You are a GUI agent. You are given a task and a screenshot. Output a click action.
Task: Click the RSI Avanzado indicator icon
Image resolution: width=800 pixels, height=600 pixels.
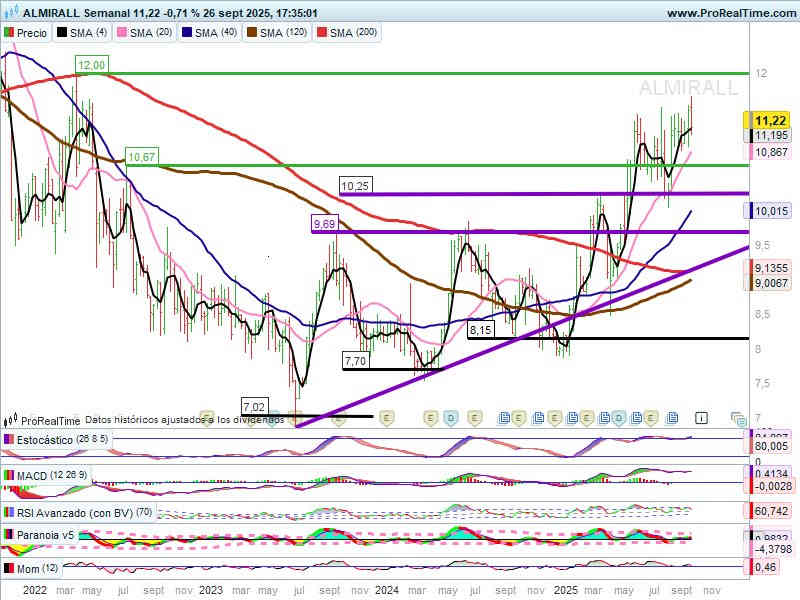coord(9,512)
